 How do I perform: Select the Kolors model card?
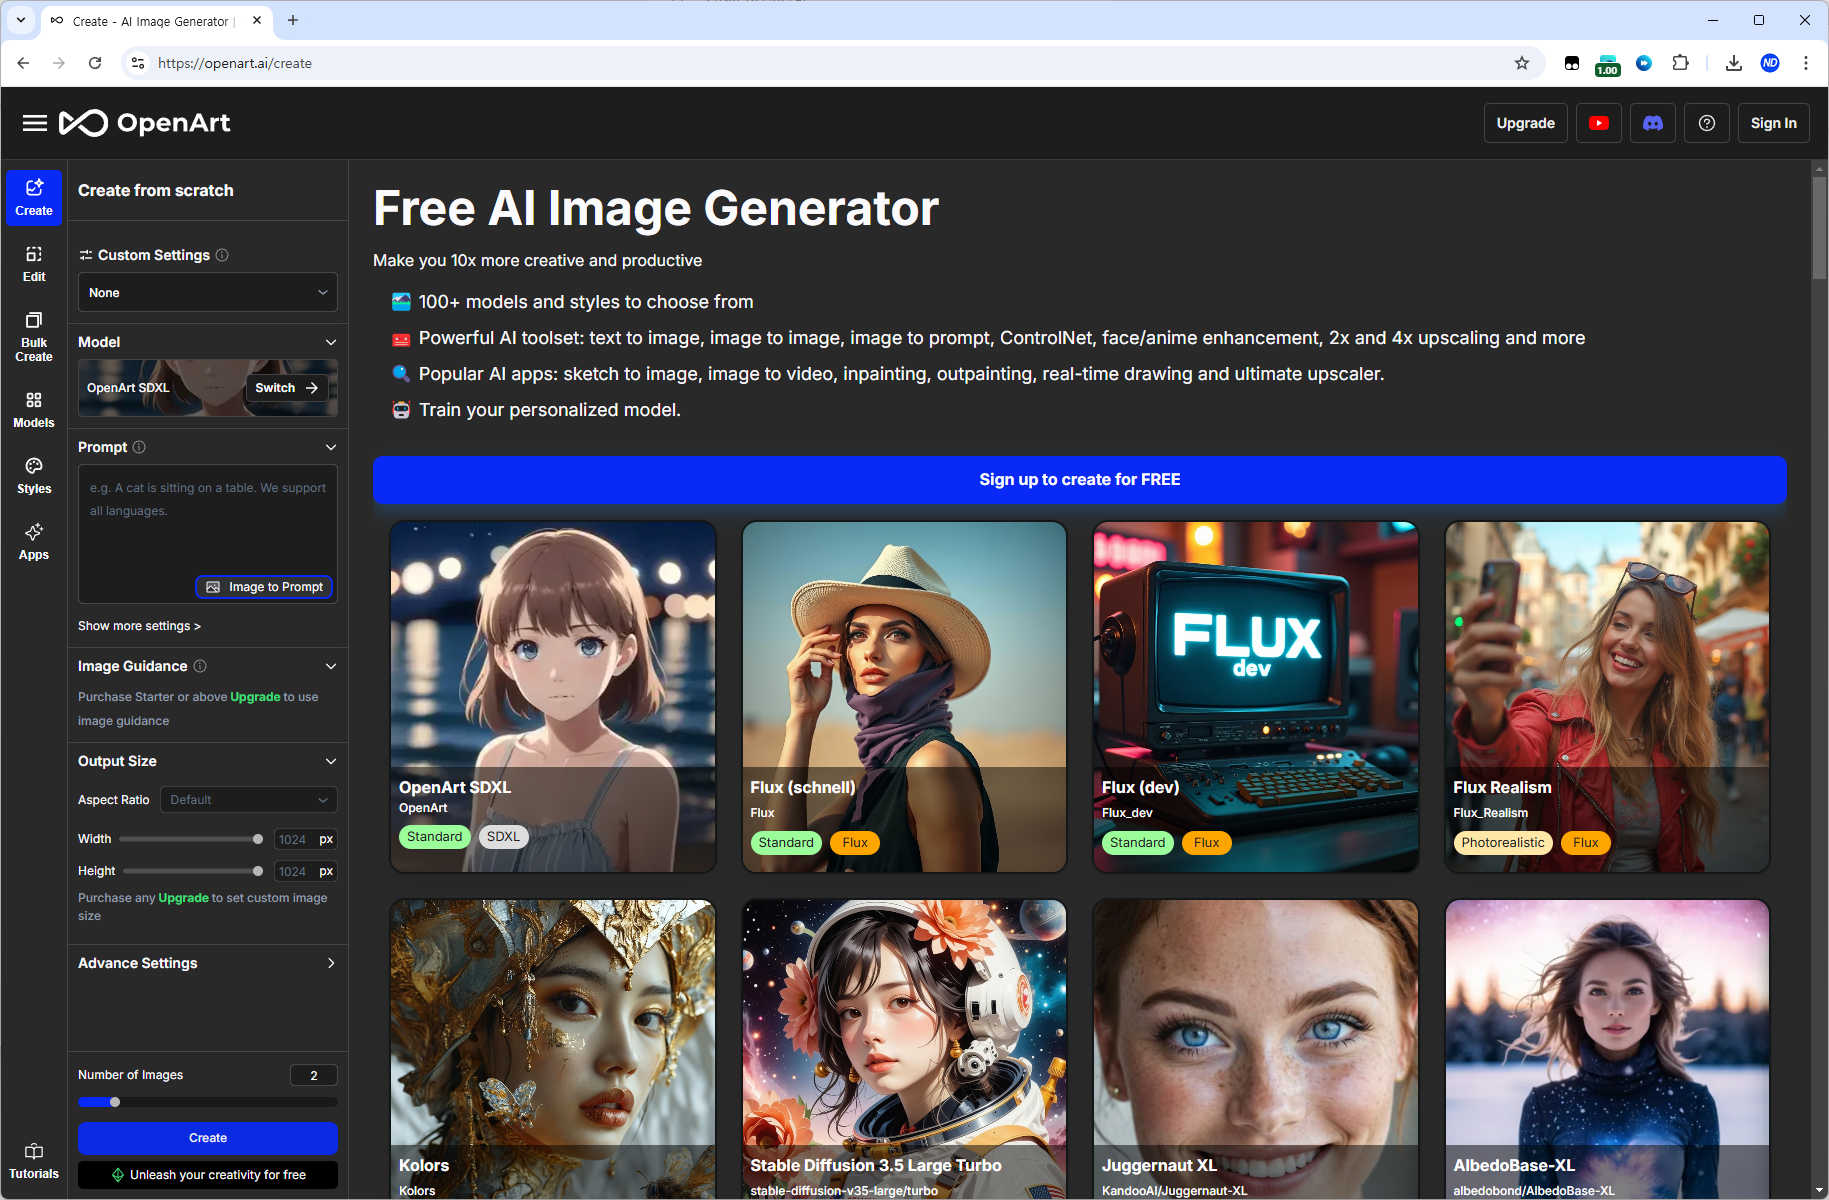(x=553, y=1048)
